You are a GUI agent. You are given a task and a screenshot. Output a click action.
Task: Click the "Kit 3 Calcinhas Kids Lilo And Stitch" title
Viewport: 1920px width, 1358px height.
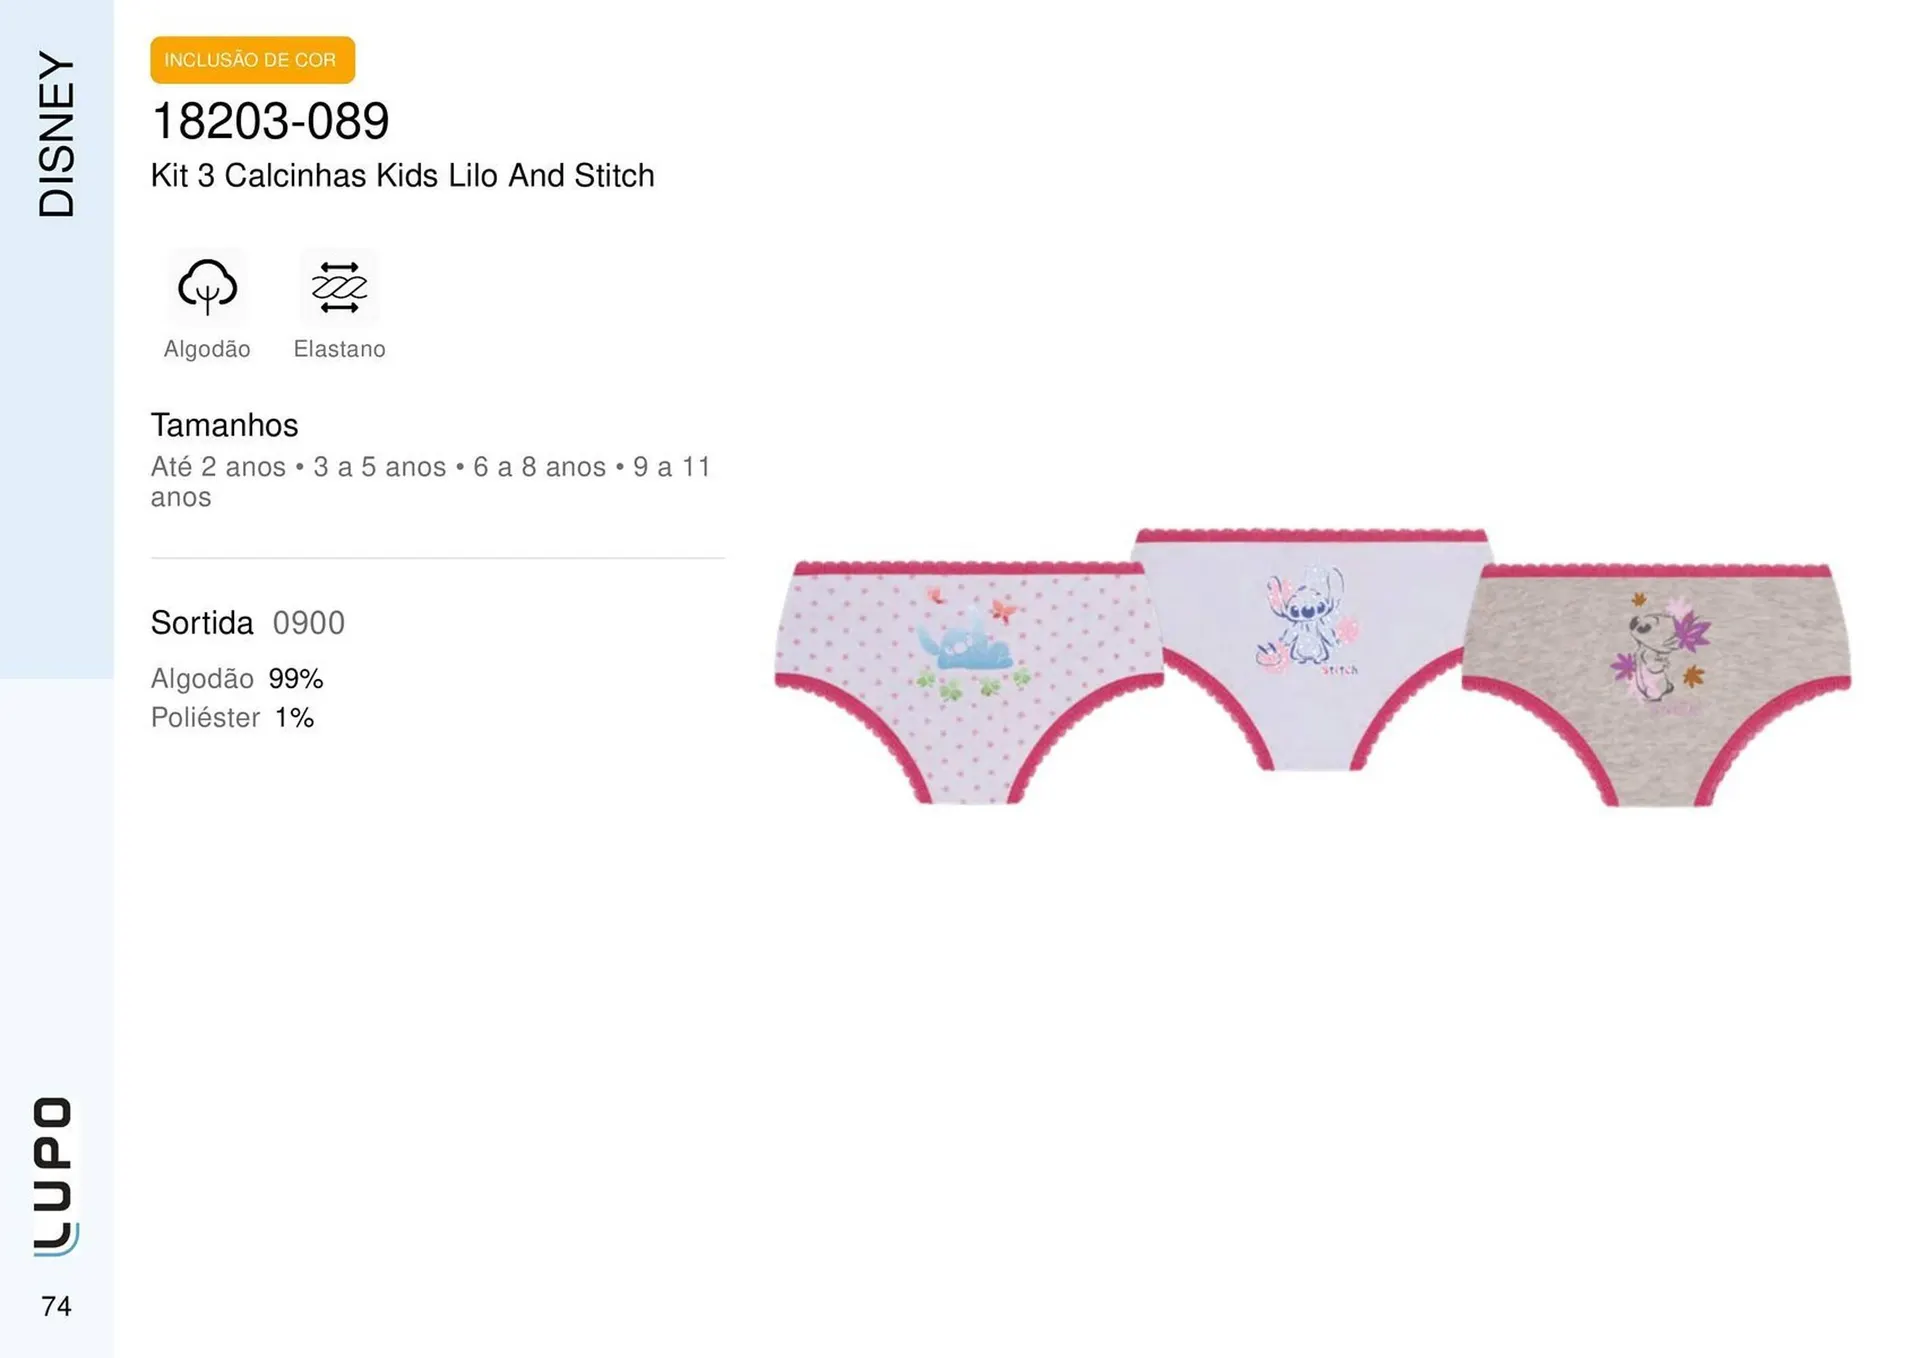click(402, 176)
